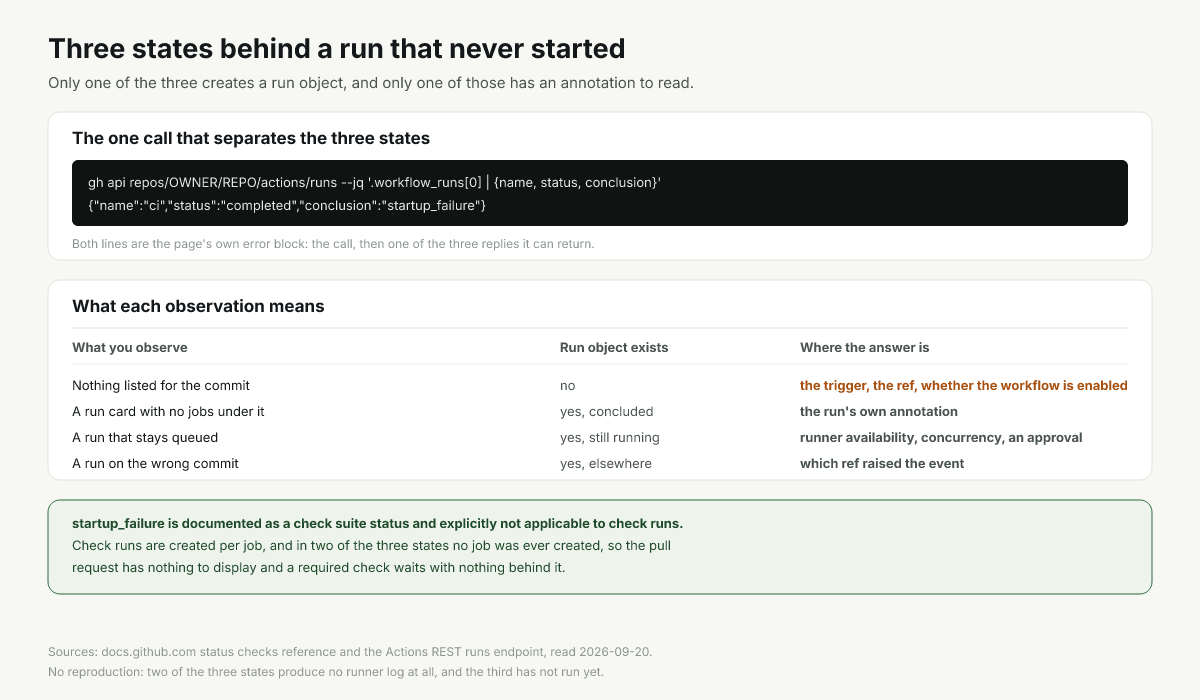Click the 'Sources: docs.github.com status checks reference' footnote
This screenshot has width=1200, height=700.
tap(350, 651)
